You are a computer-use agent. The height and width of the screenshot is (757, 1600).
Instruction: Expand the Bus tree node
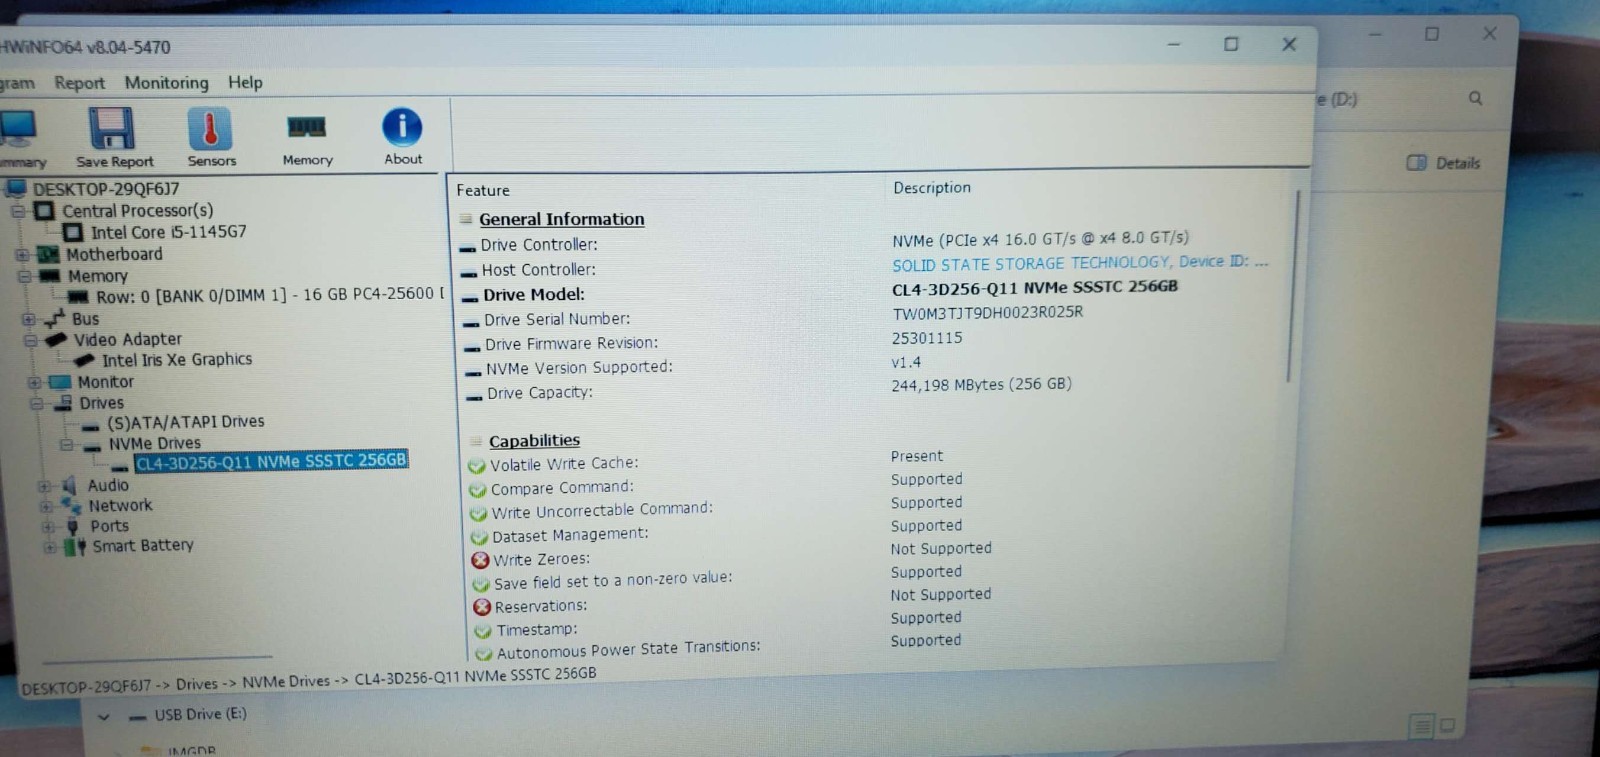[28, 320]
